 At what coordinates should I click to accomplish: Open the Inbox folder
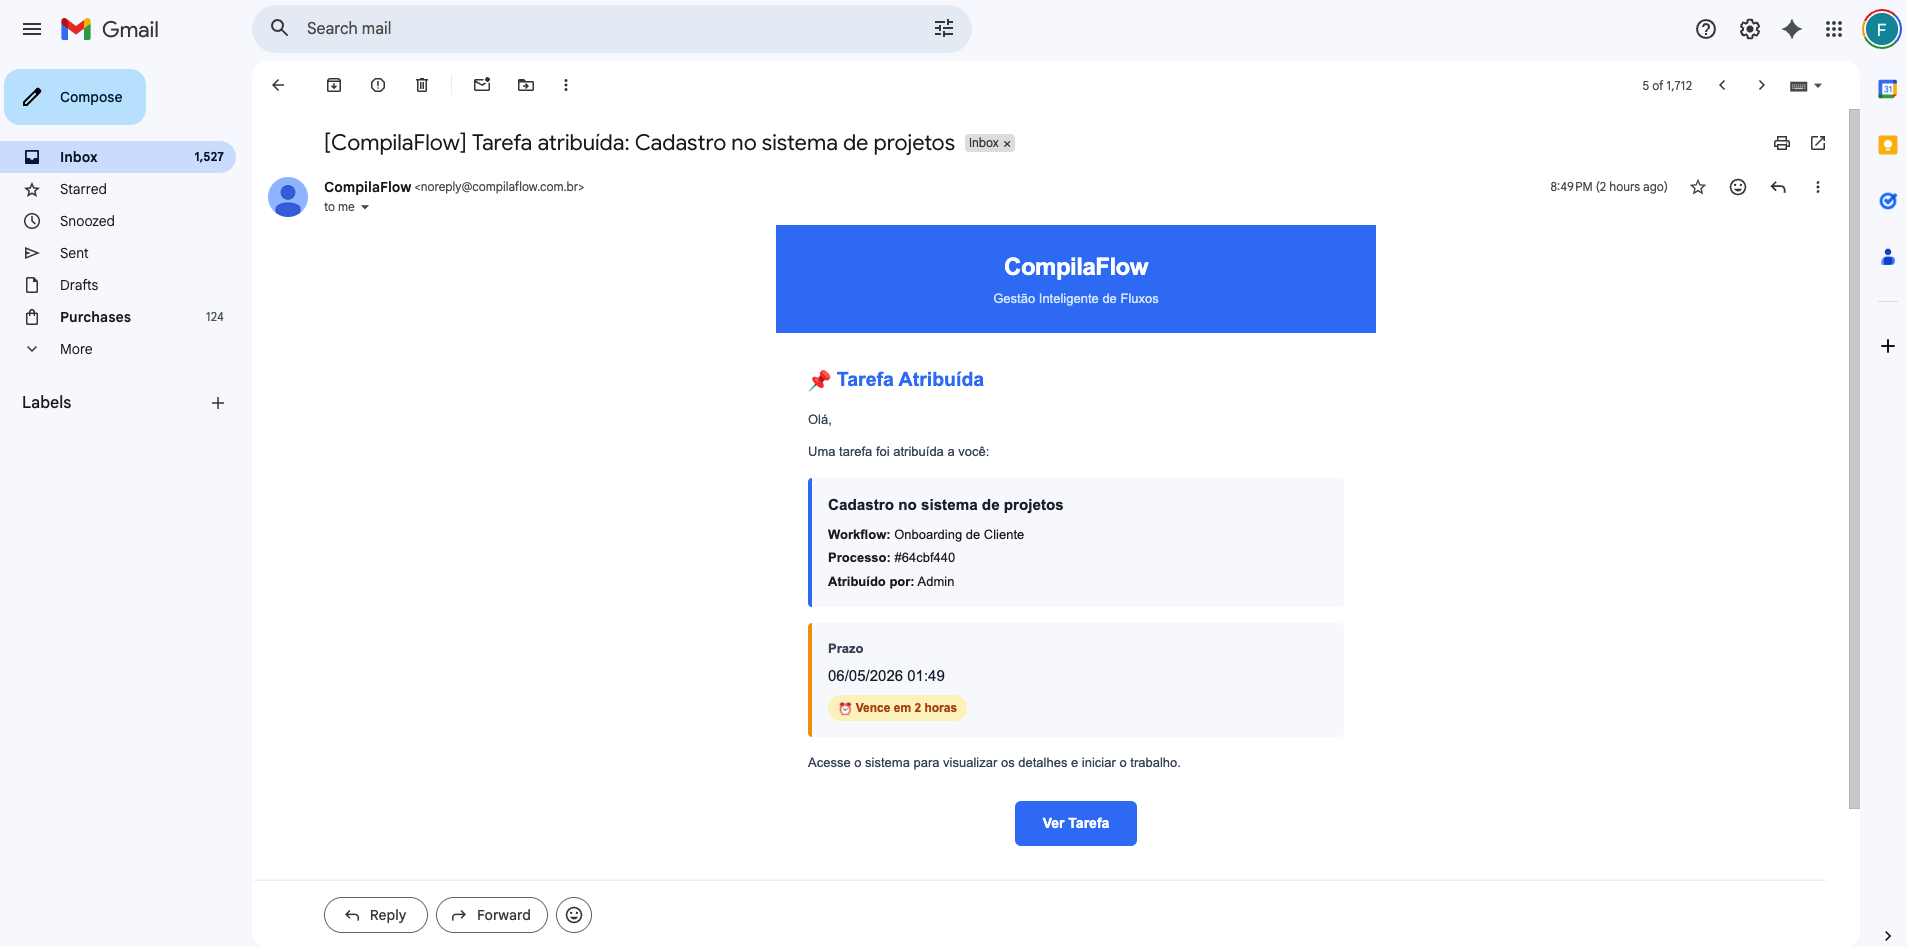(x=118, y=157)
